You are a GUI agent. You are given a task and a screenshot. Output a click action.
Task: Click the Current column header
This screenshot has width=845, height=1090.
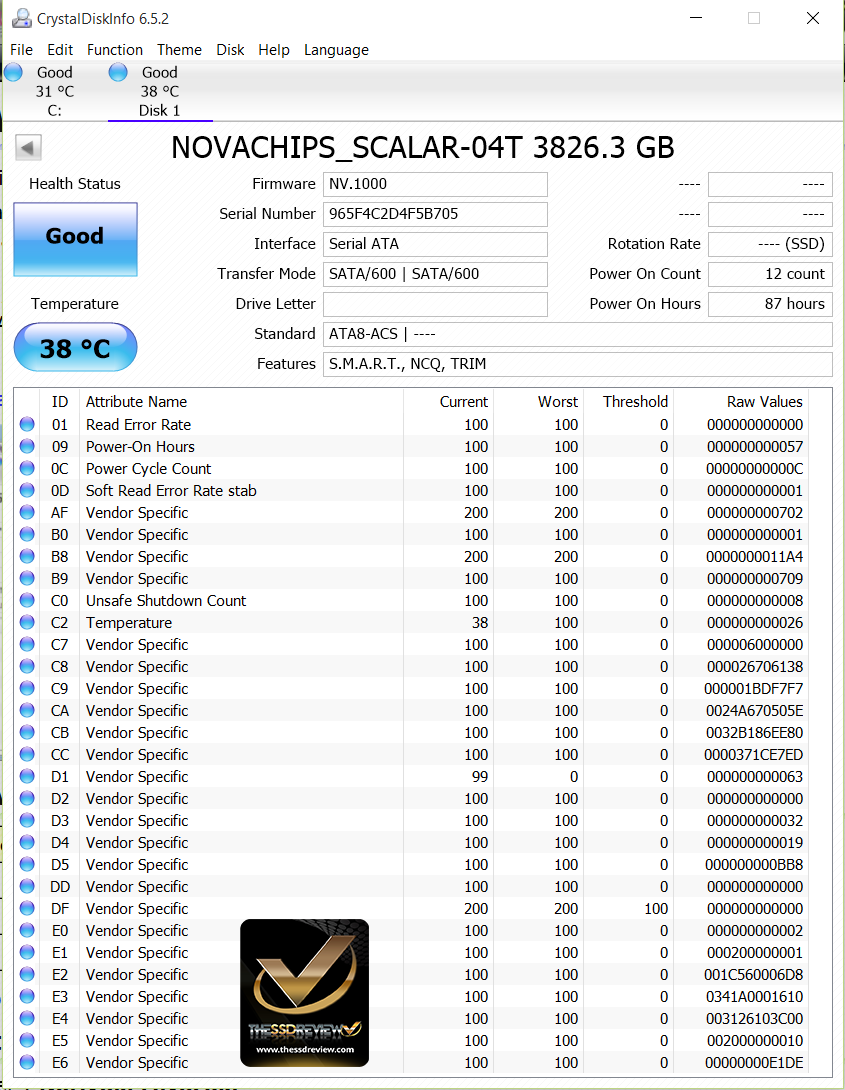pos(463,402)
